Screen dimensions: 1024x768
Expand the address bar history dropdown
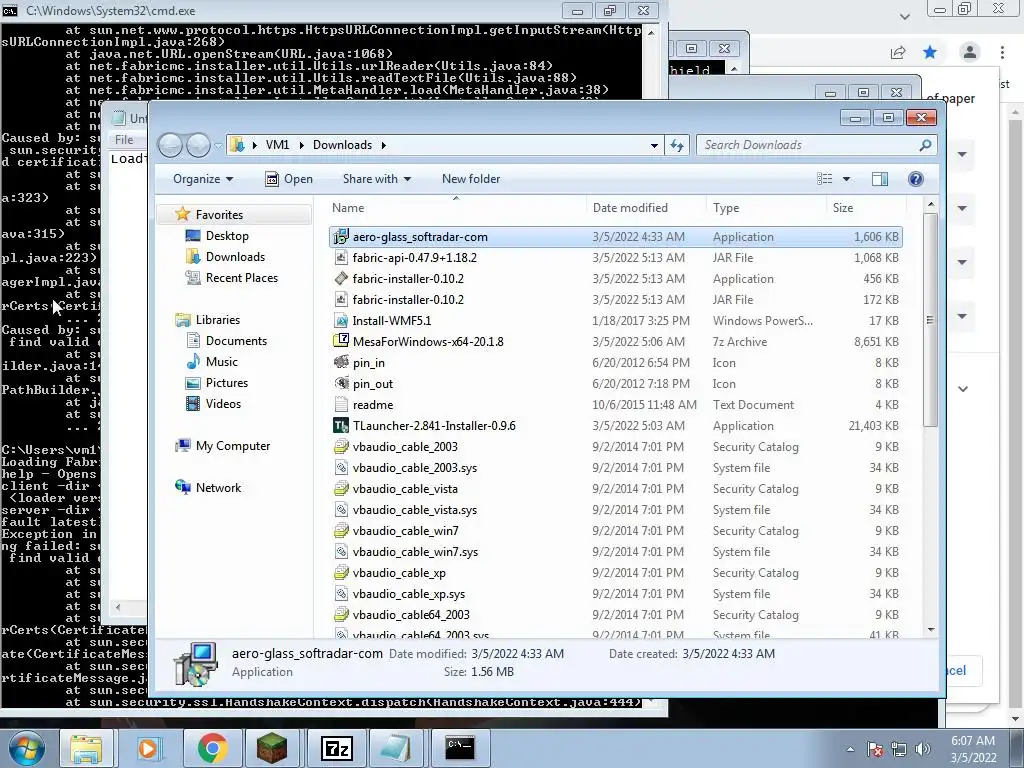[654, 145]
